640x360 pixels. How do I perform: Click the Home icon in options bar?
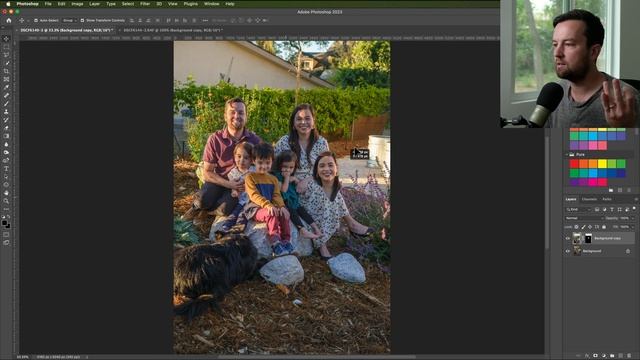coord(9,20)
